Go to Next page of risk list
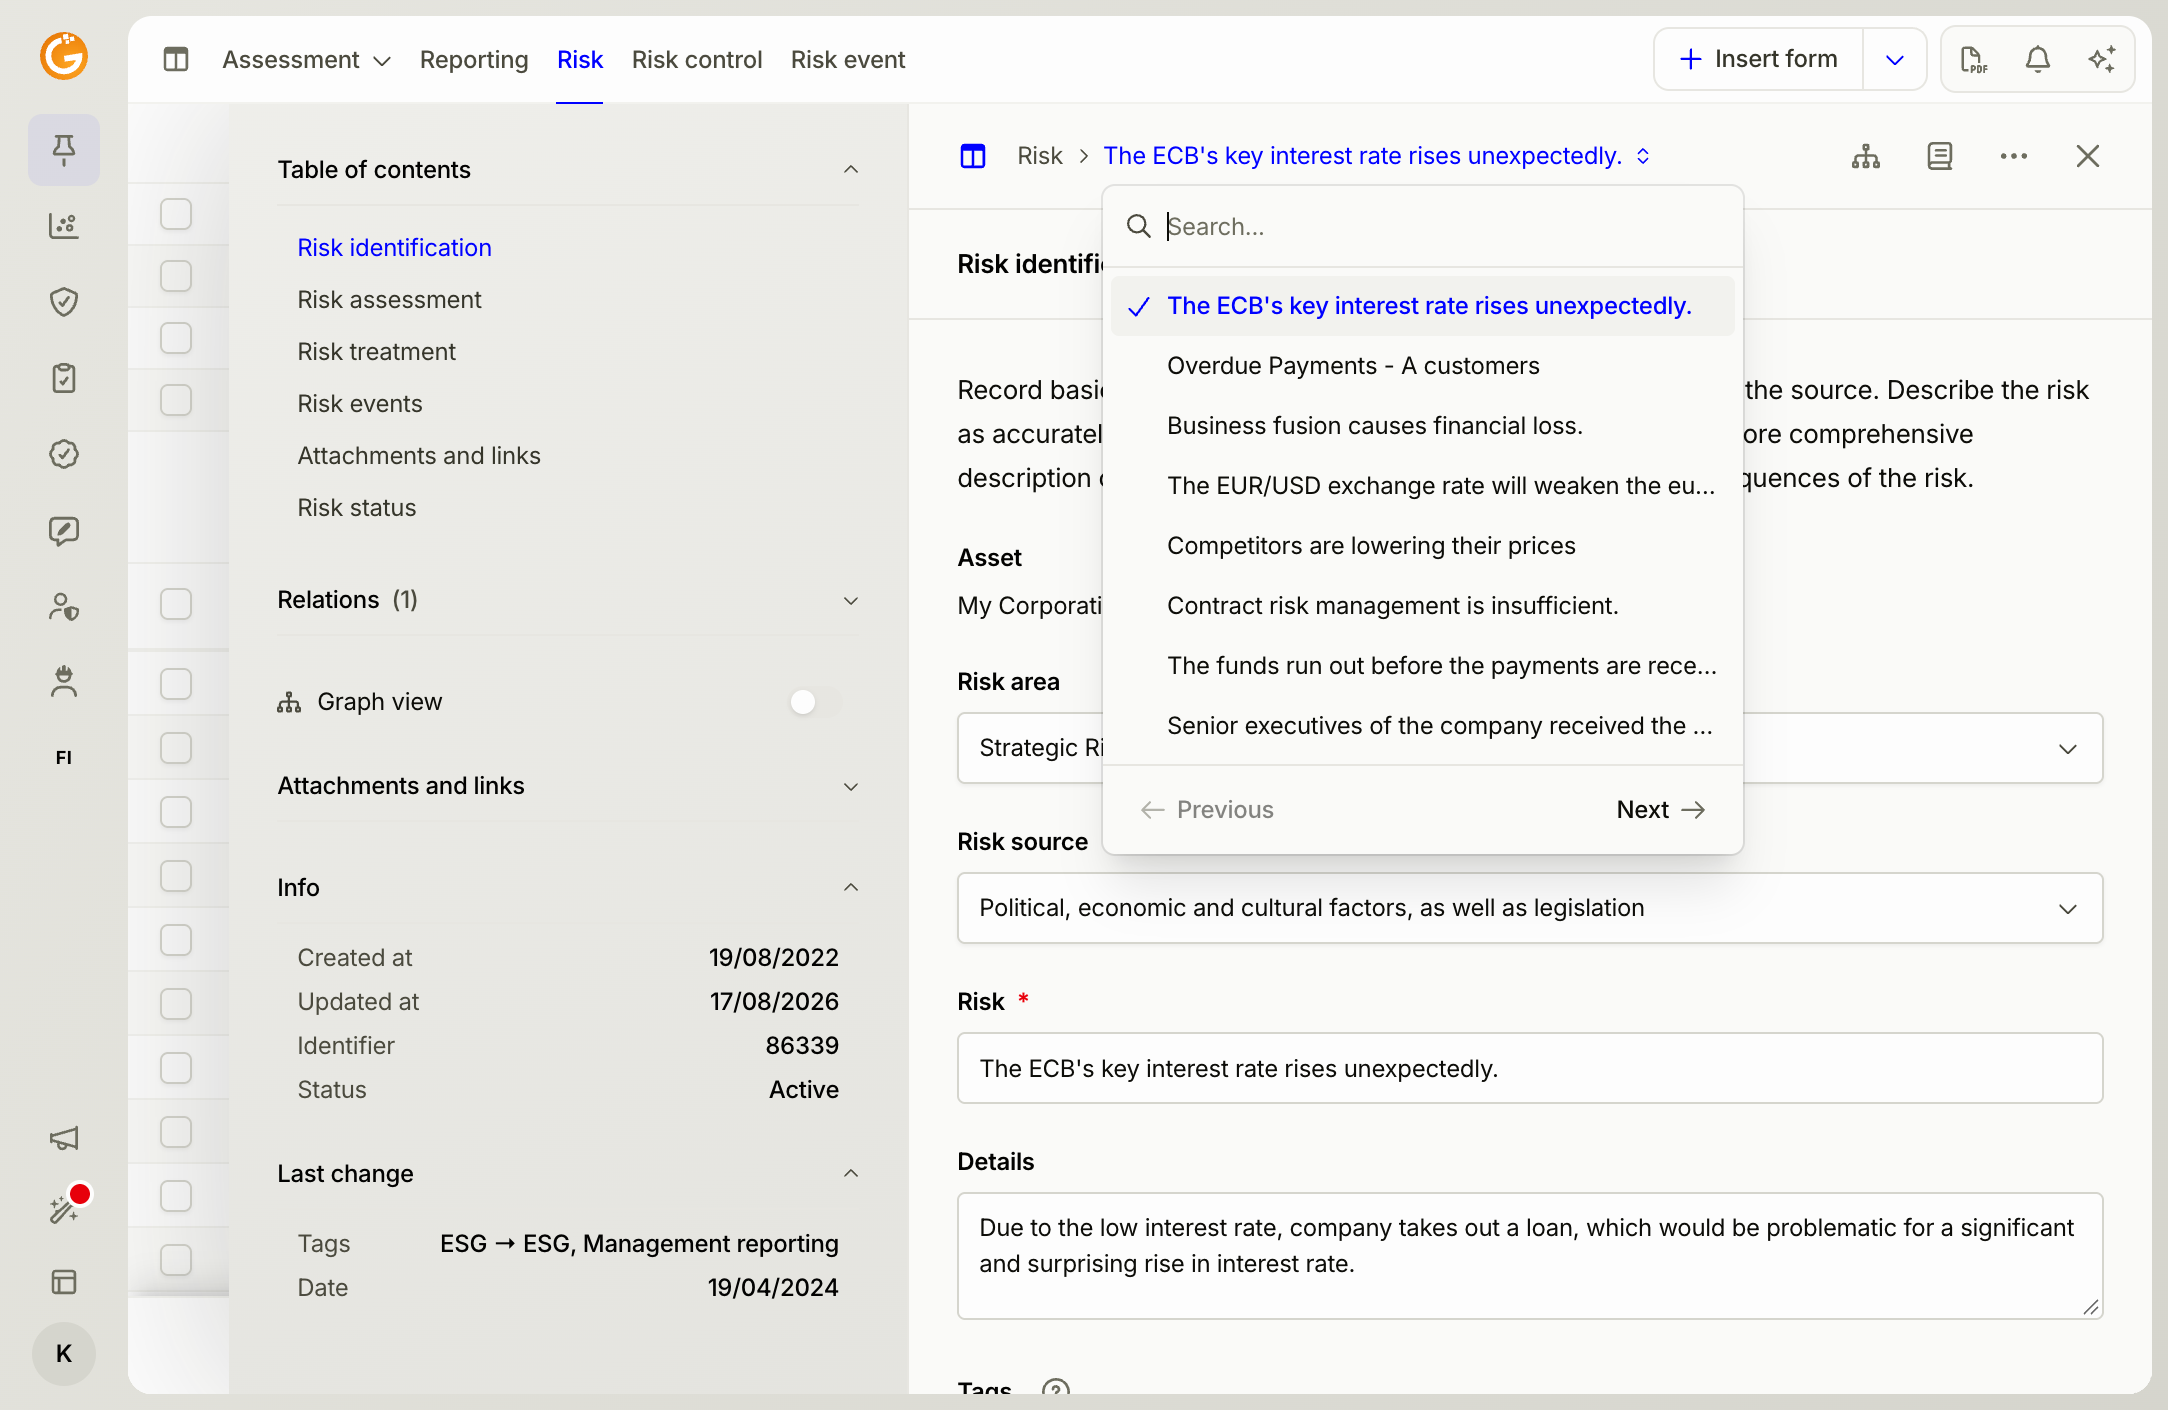The width and height of the screenshot is (2168, 1410). click(x=1661, y=810)
